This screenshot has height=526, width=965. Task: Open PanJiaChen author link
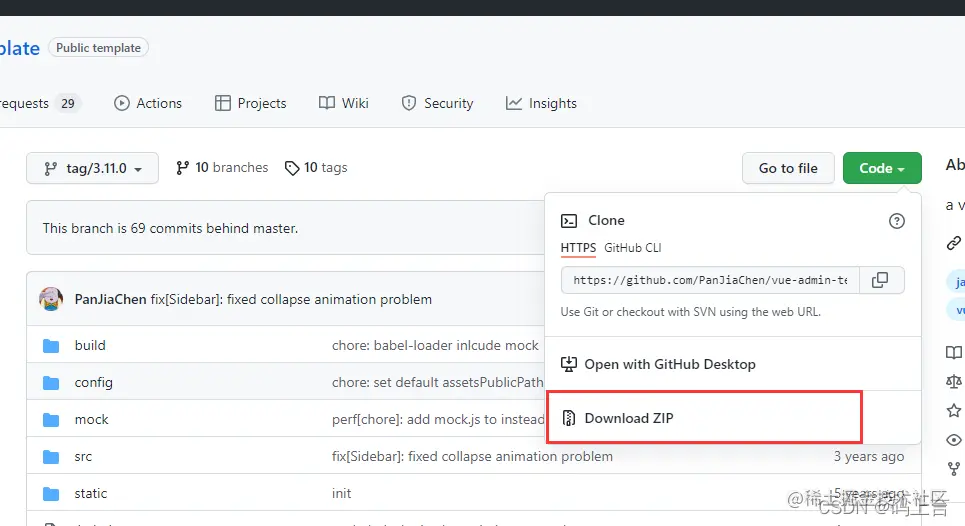[110, 300]
